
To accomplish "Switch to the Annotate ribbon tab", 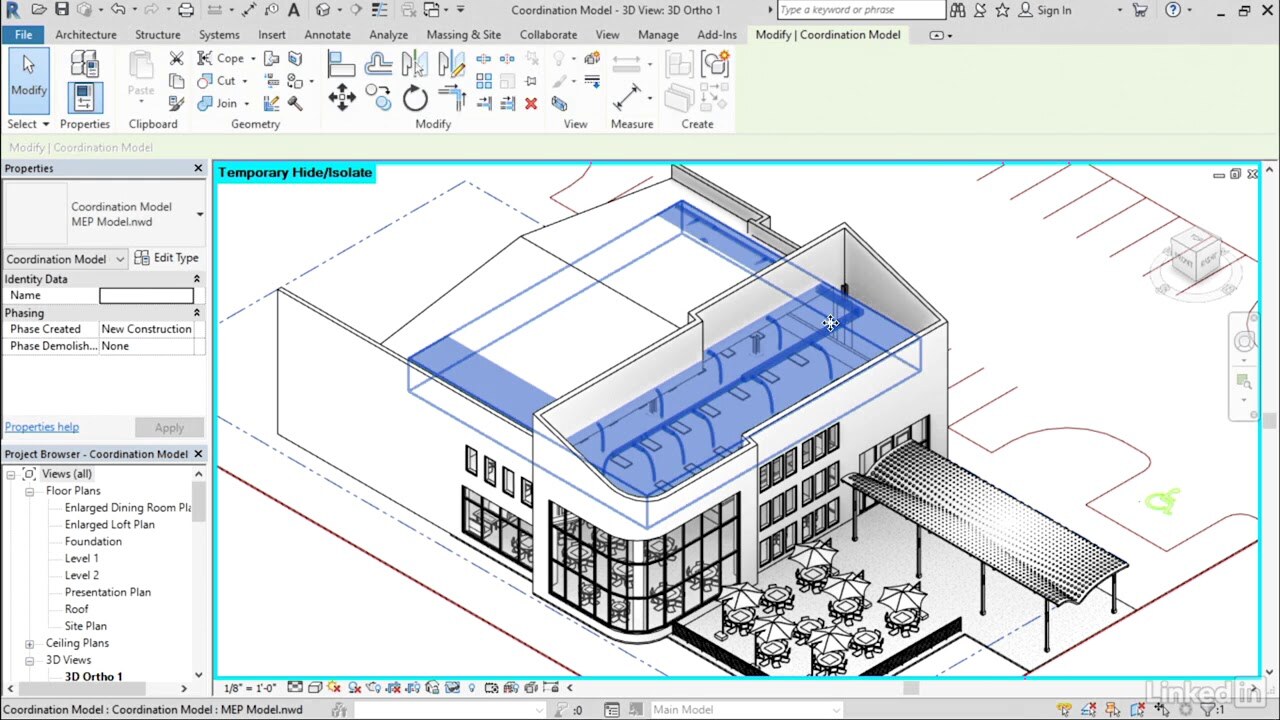I will coord(327,34).
